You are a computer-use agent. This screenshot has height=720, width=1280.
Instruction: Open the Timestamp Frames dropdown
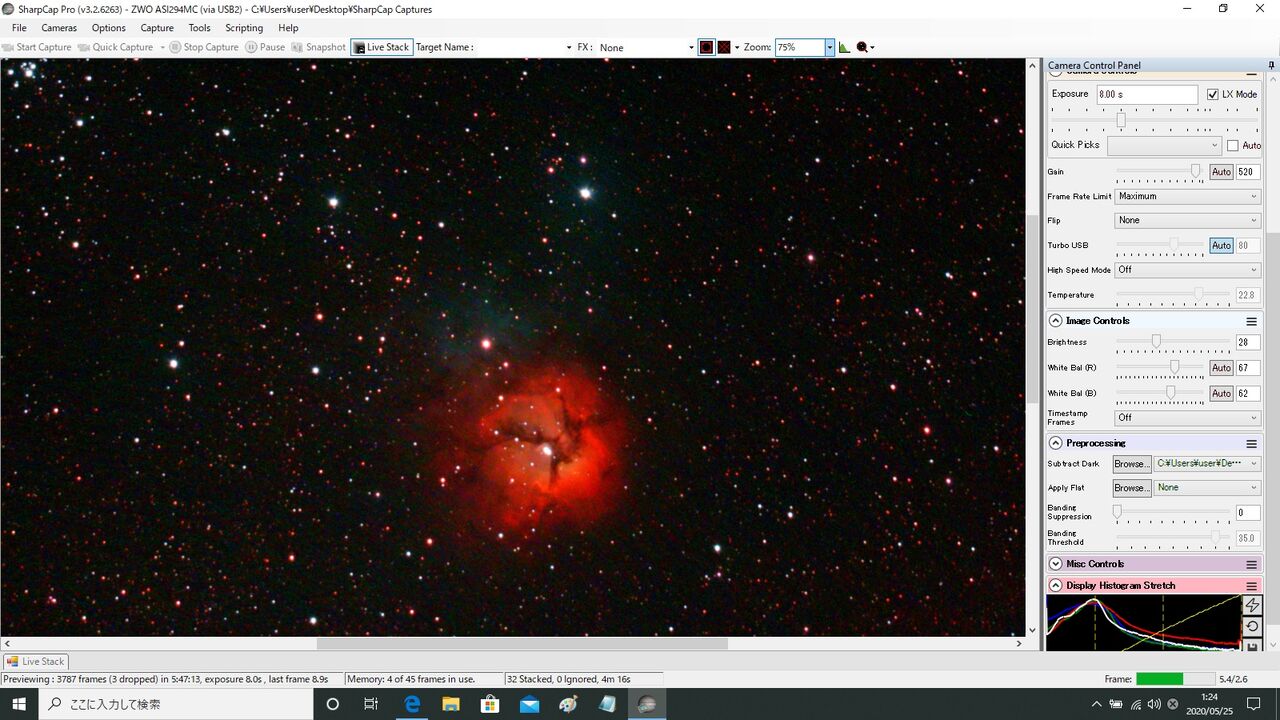click(1187, 418)
